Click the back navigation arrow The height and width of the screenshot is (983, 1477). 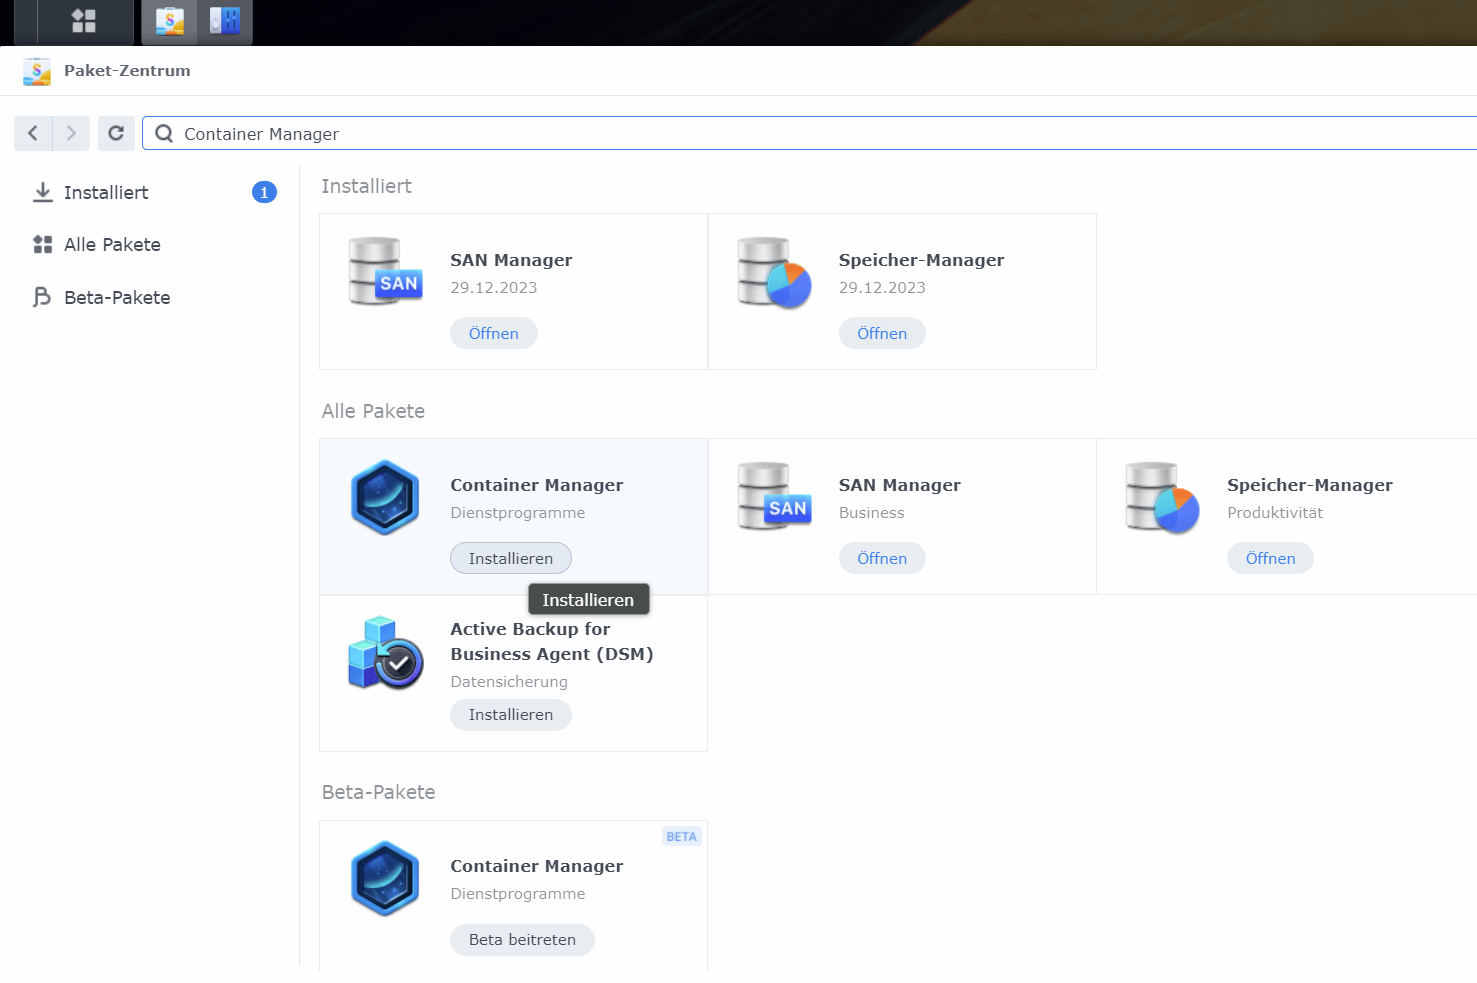point(32,133)
